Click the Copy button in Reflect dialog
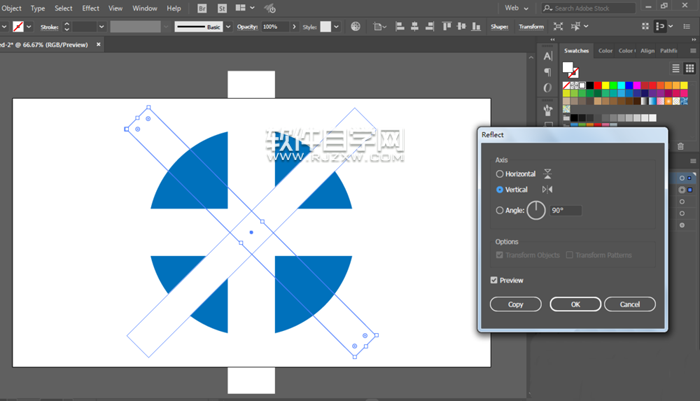The width and height of the screenshot is (700, 401). click(515, 304)
